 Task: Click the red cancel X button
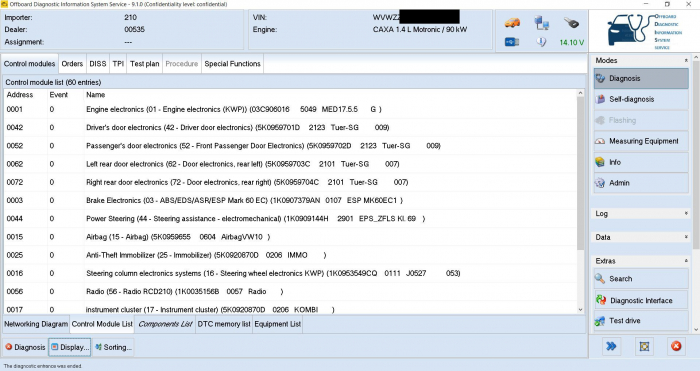click(676, 346)
